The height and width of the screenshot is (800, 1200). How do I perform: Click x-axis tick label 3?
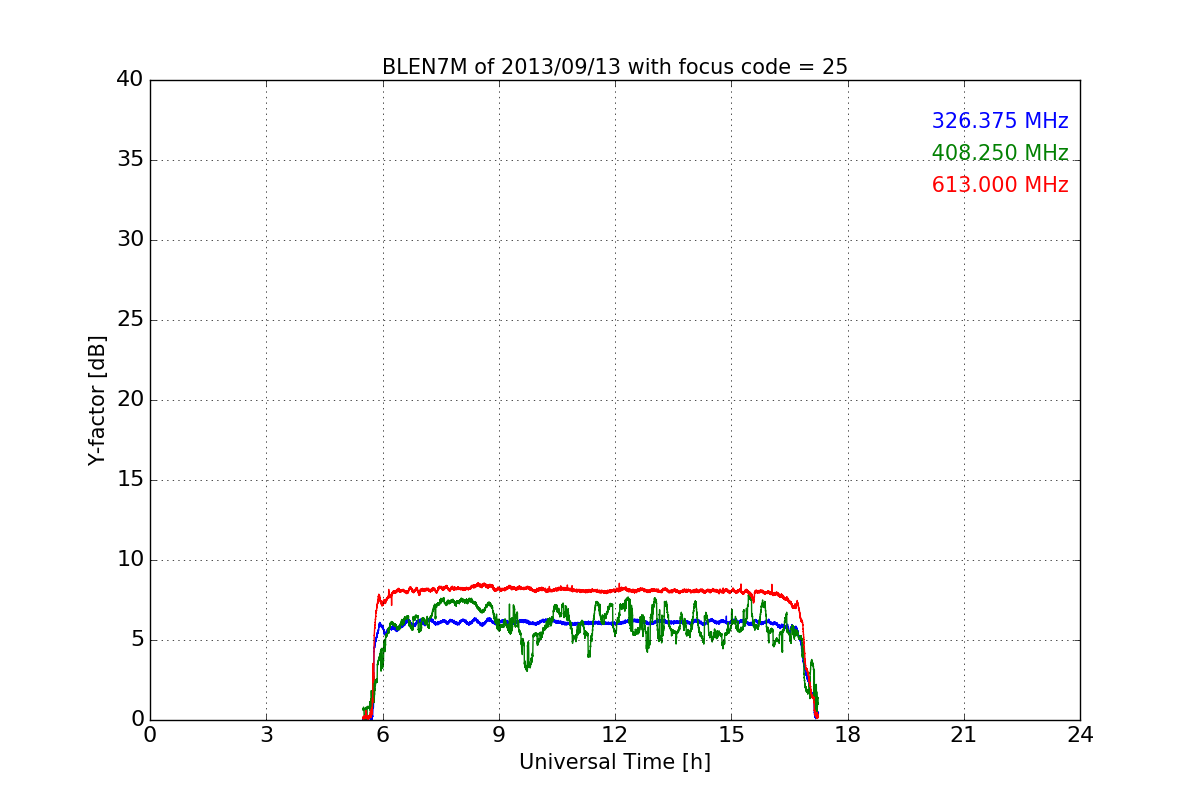pyautogui.click(x=266, y=735)
